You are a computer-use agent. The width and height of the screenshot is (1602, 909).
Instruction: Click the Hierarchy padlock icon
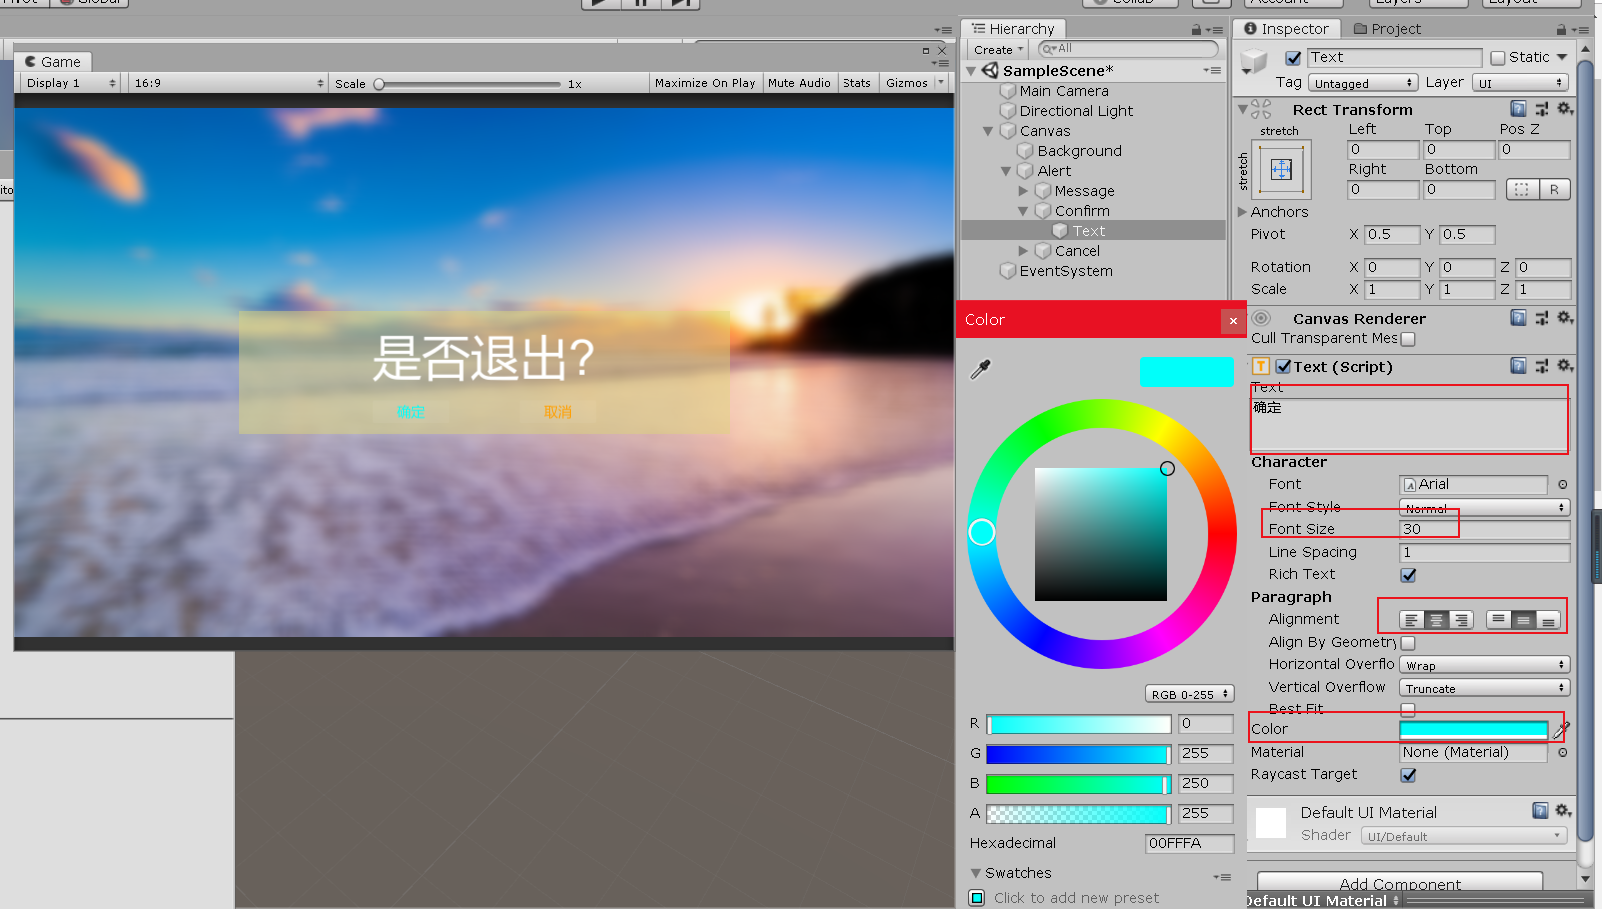coord(1194,28)
